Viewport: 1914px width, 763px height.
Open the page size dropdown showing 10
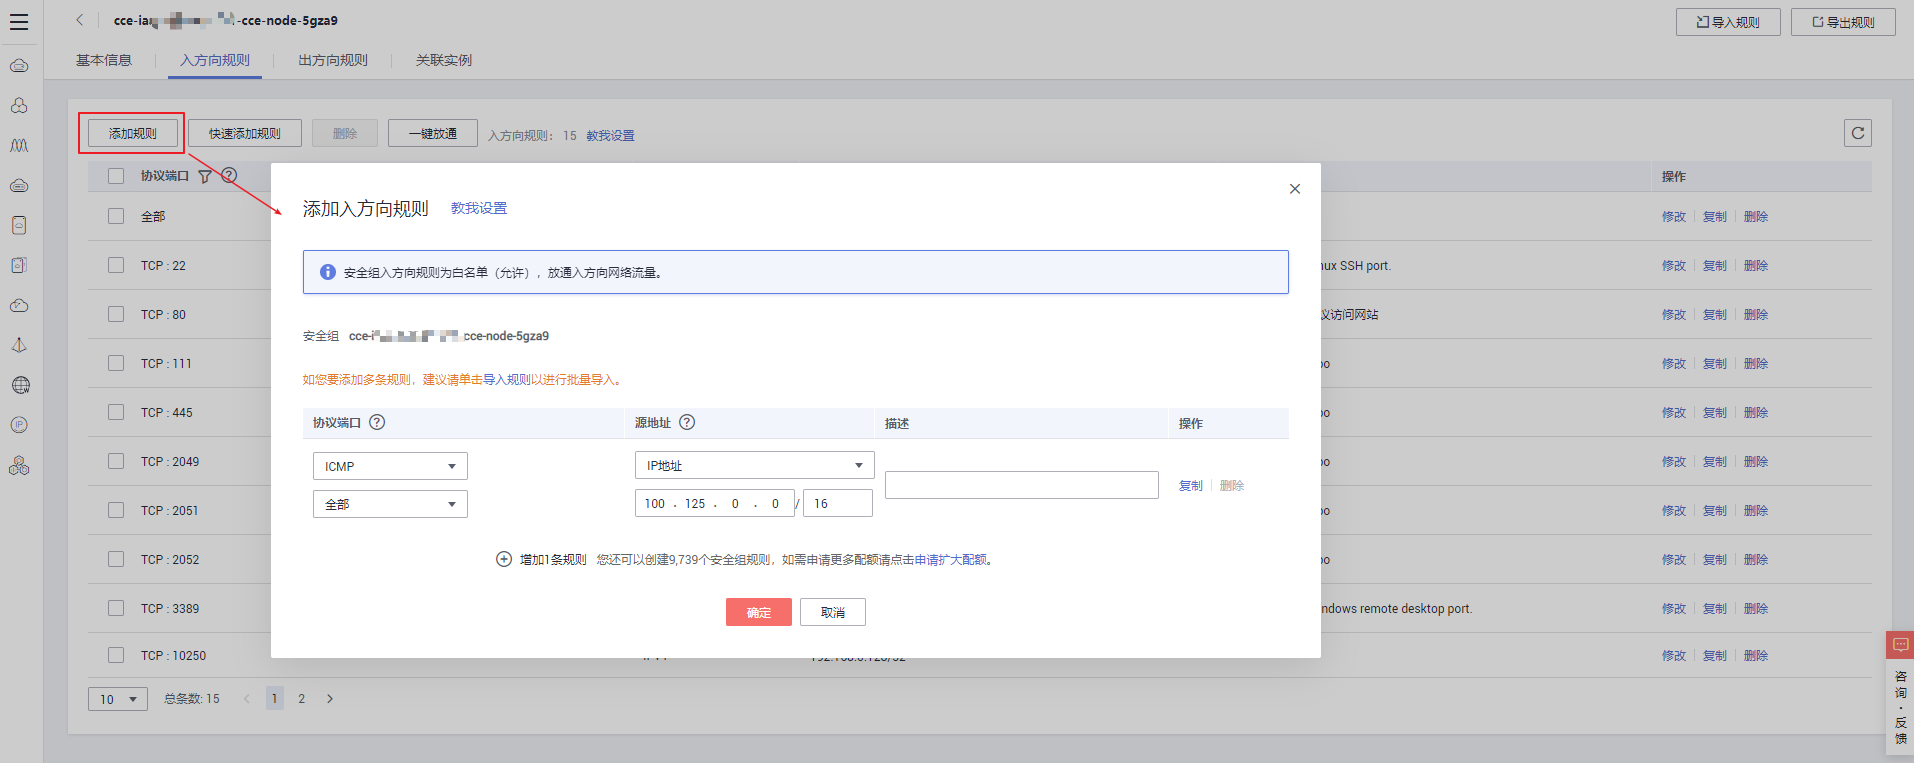point(118,699)
